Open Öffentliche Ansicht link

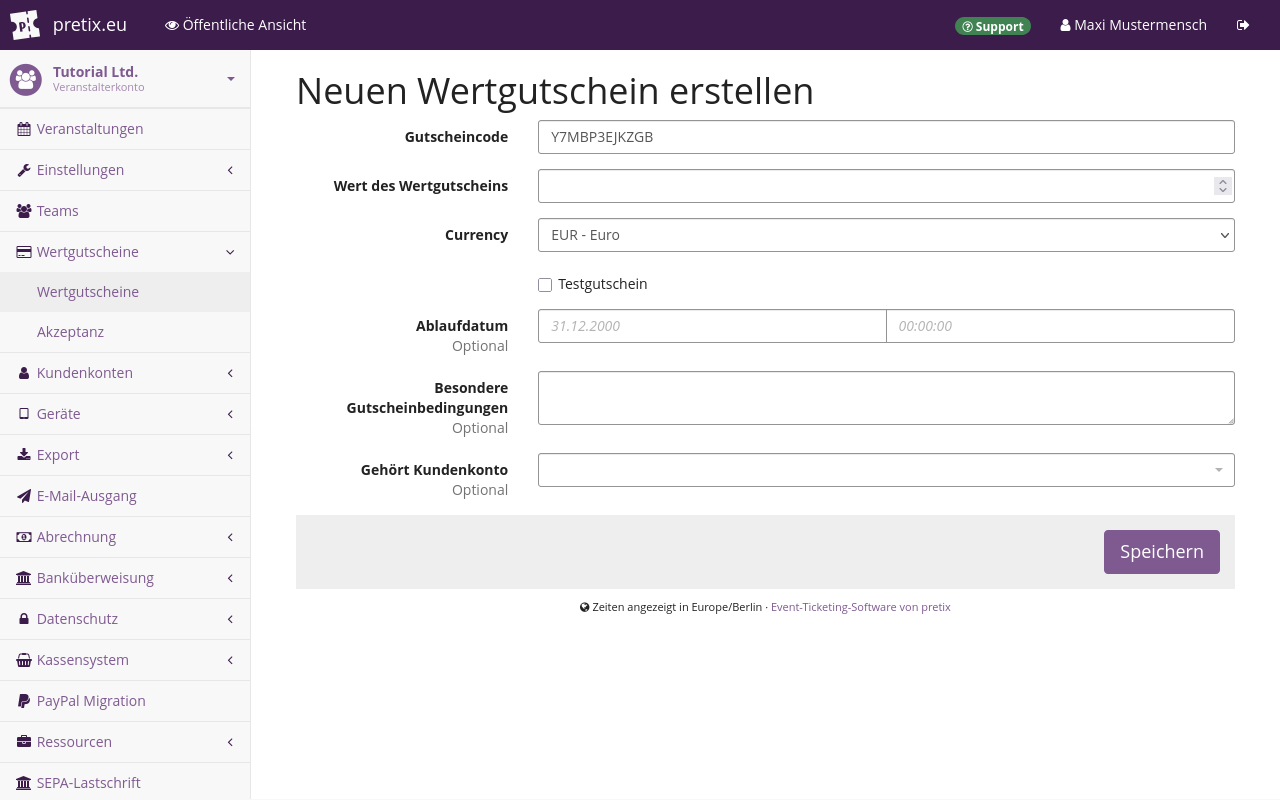click(236, 25)
